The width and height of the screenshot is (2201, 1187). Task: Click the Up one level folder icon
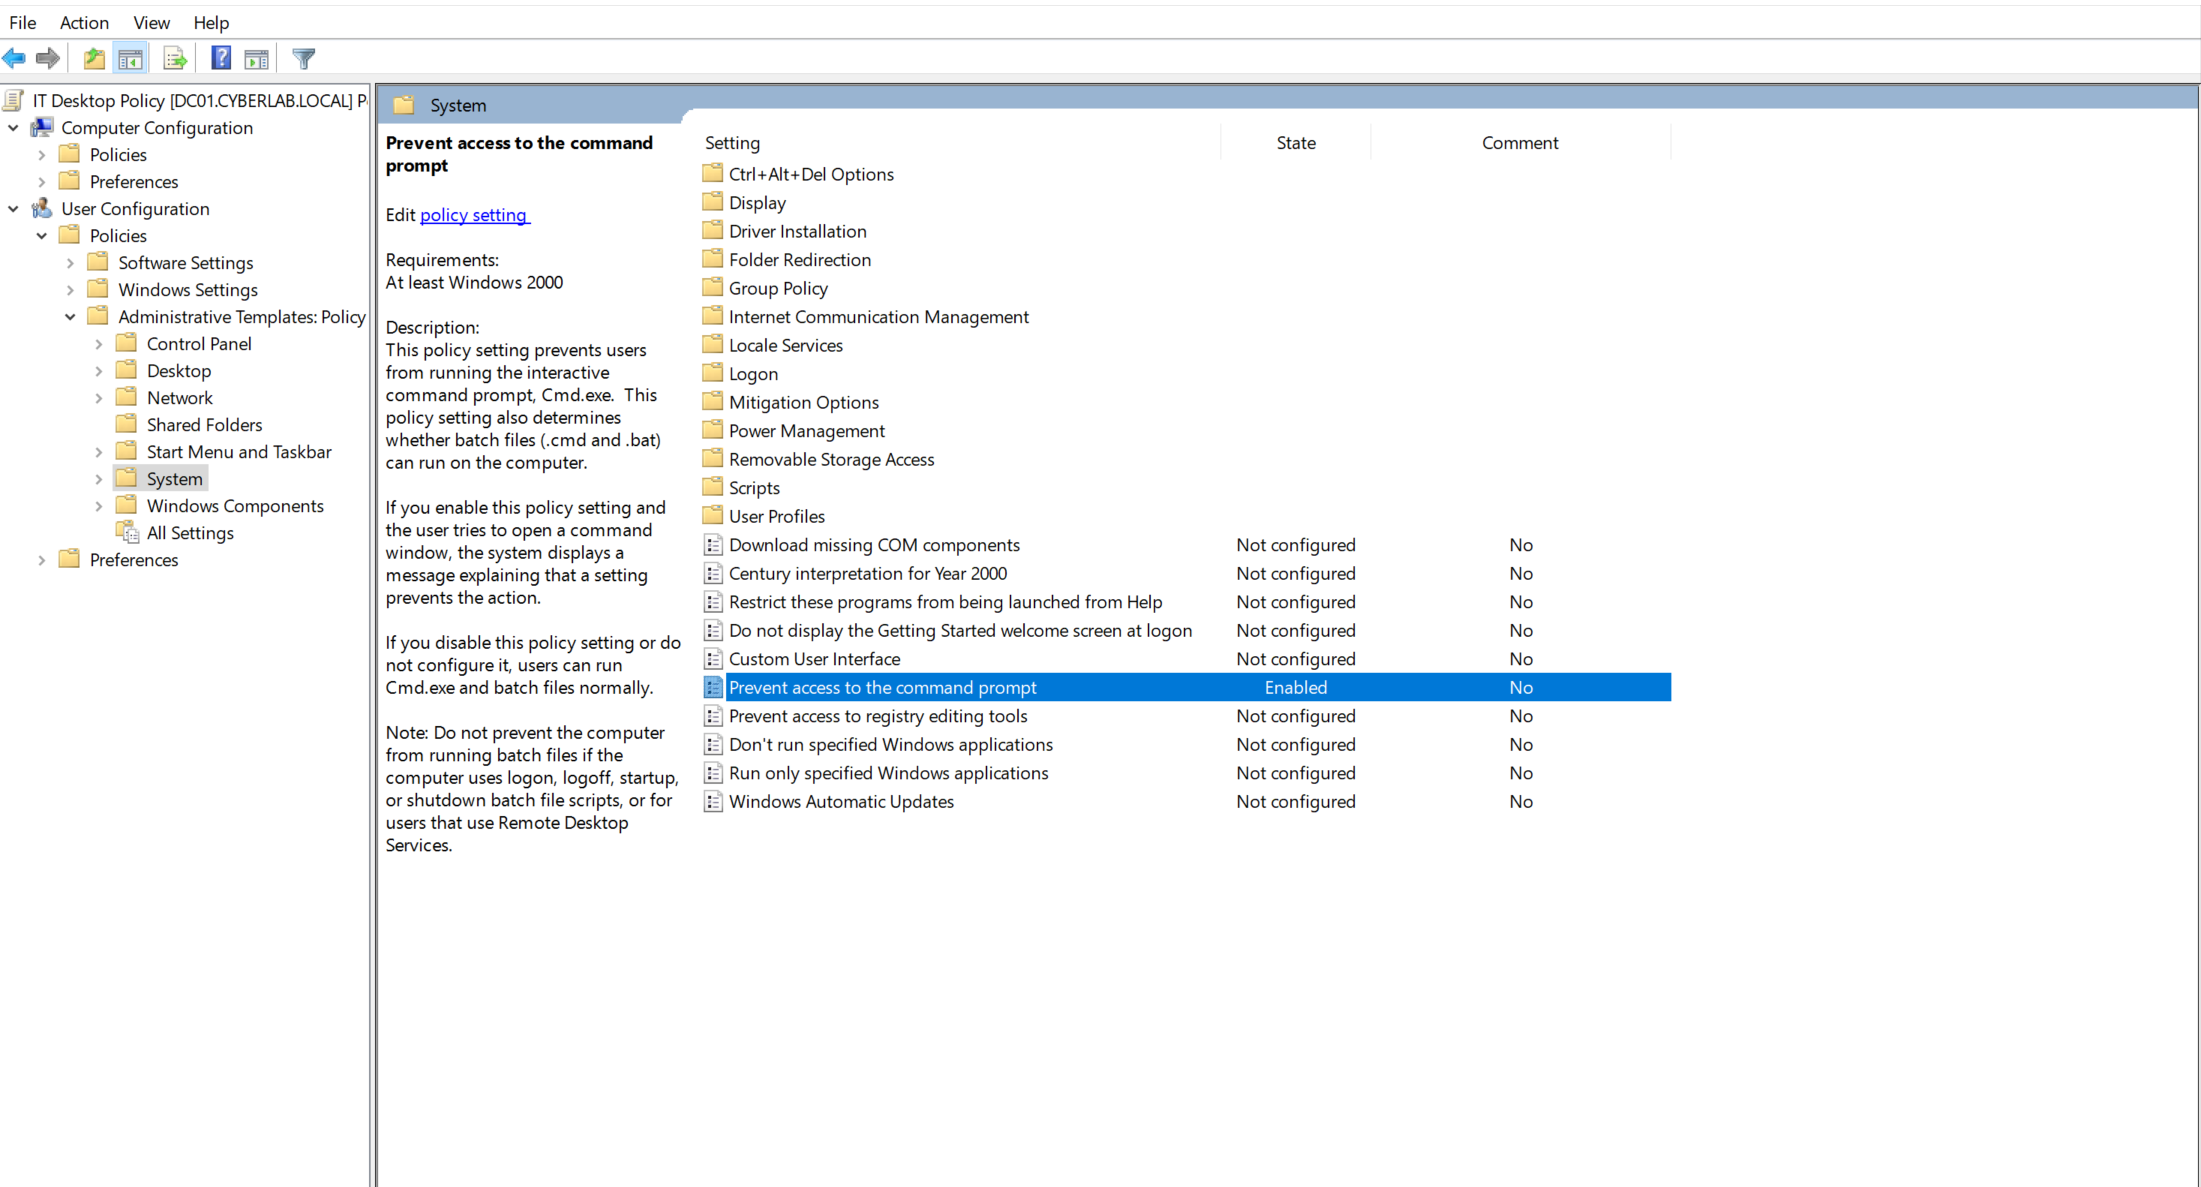click(94, 59)
